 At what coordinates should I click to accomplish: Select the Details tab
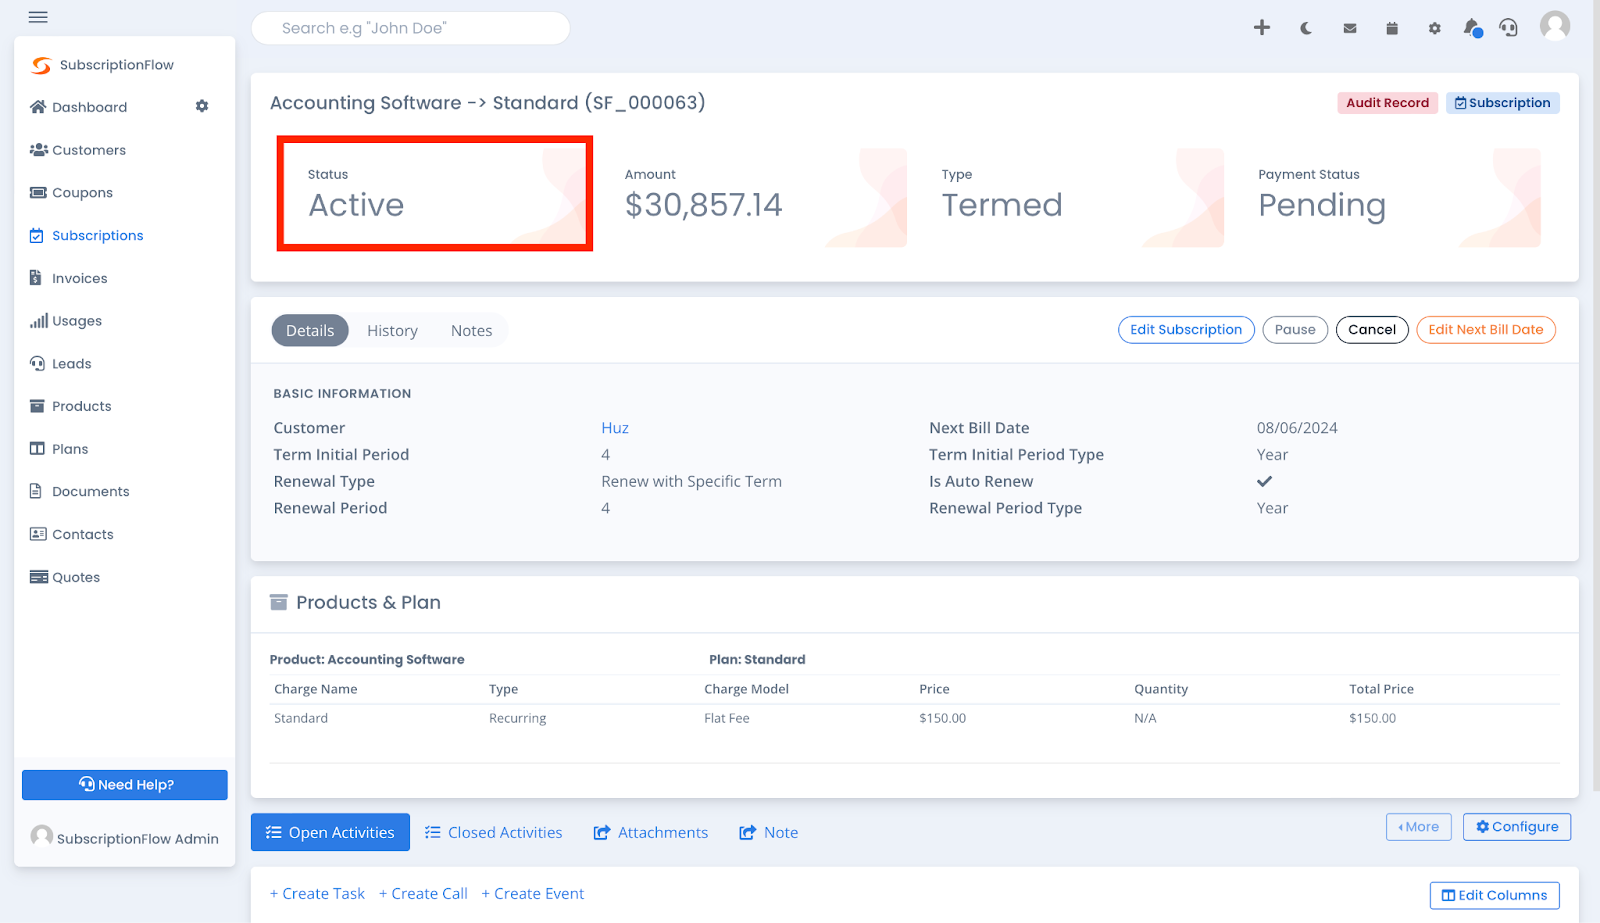(x=310, y=331)
